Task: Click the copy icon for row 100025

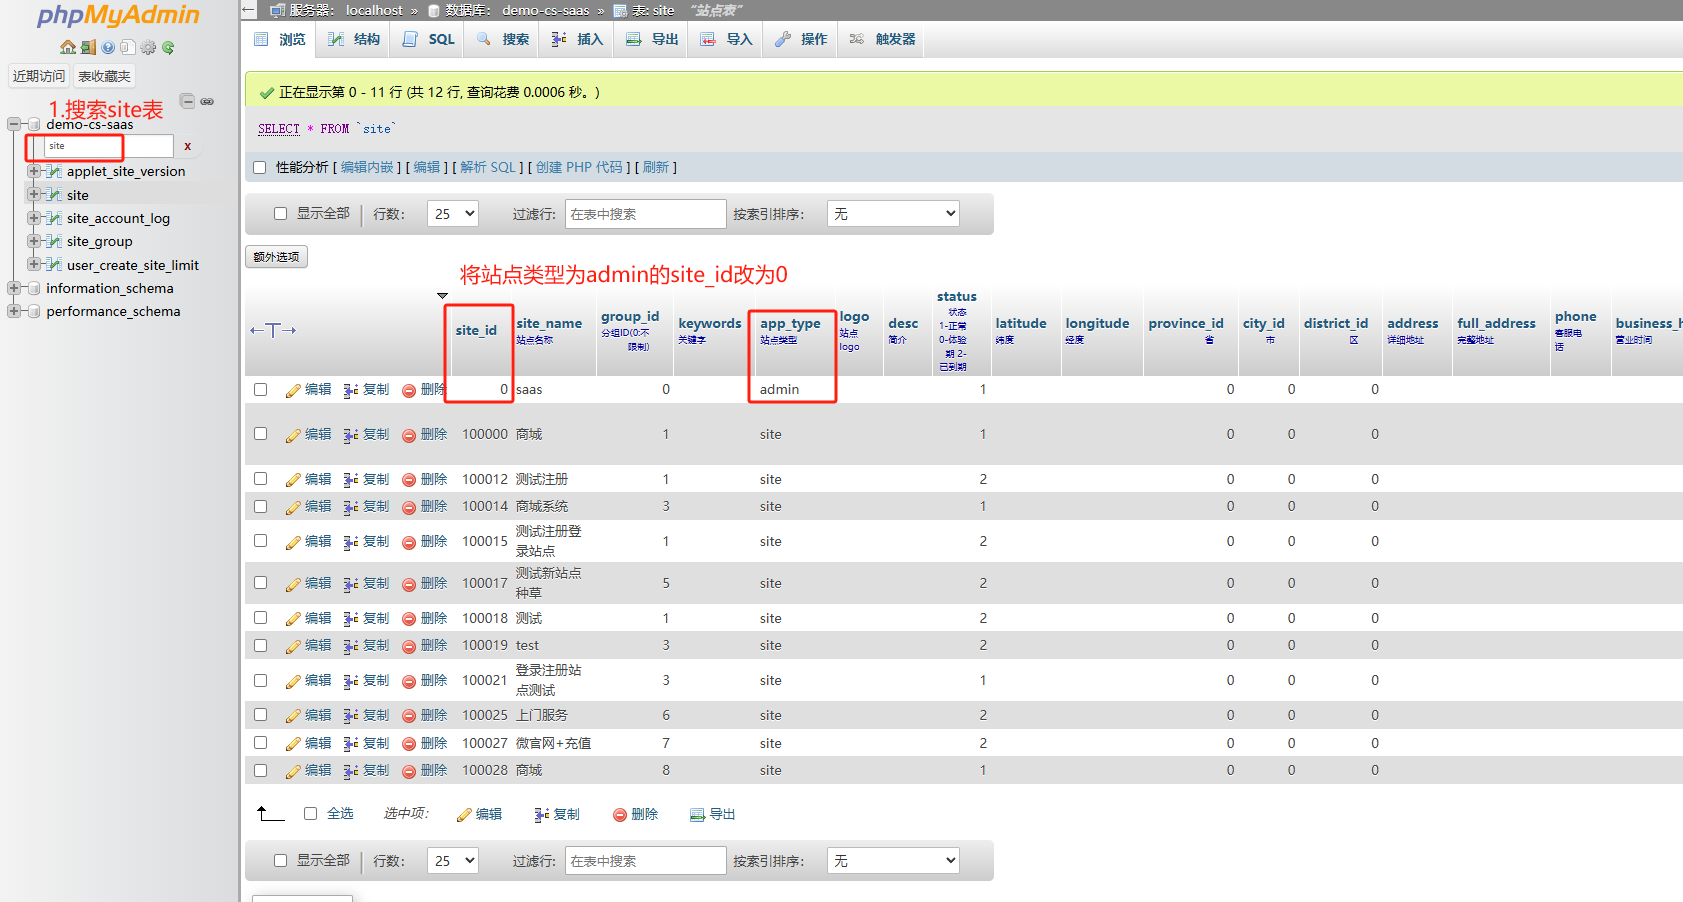Action: pyautogui.click(x=351, y=716)
